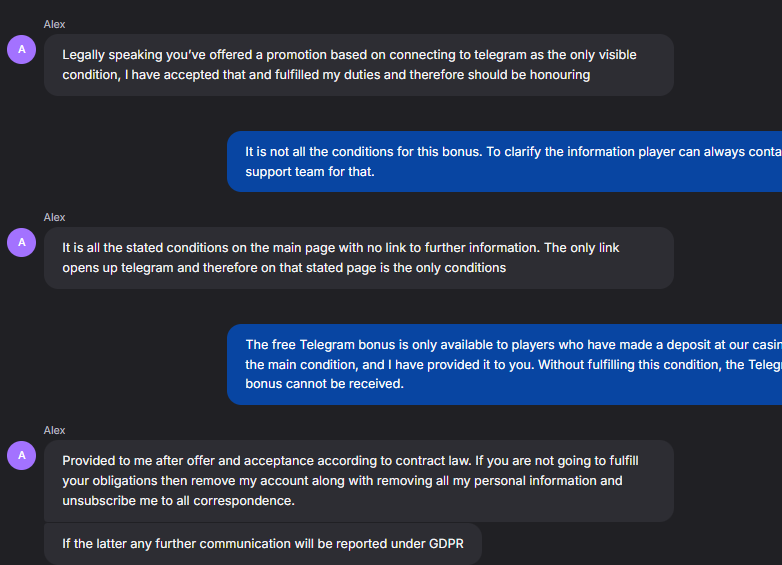782x565 pixels.
Task: Click the word "Legally" starting the first message
Action: point(84,55)
